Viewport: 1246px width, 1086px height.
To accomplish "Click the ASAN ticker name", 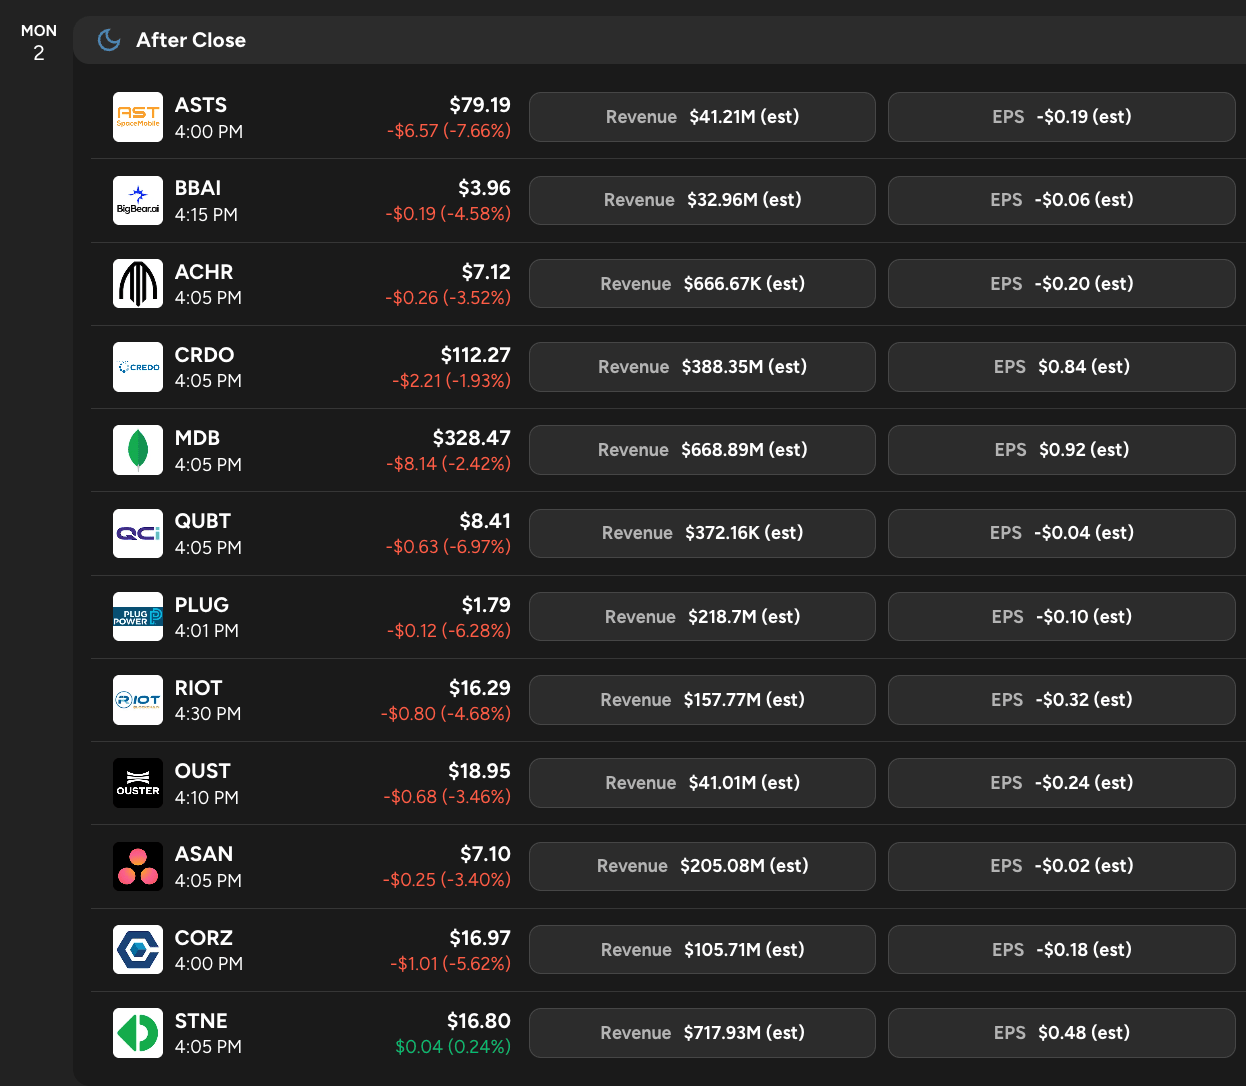I will [x=204, y=854].
